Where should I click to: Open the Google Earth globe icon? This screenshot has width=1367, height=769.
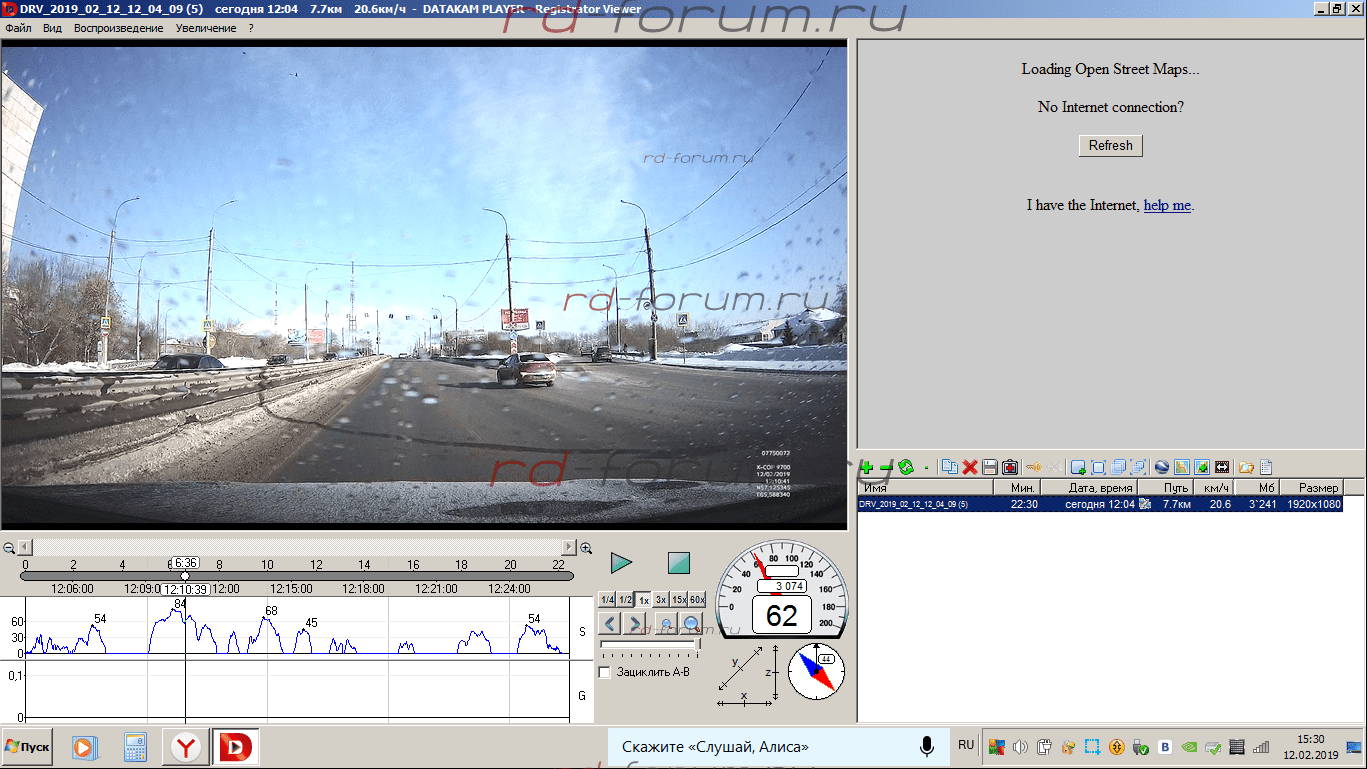coord(1161,467)
